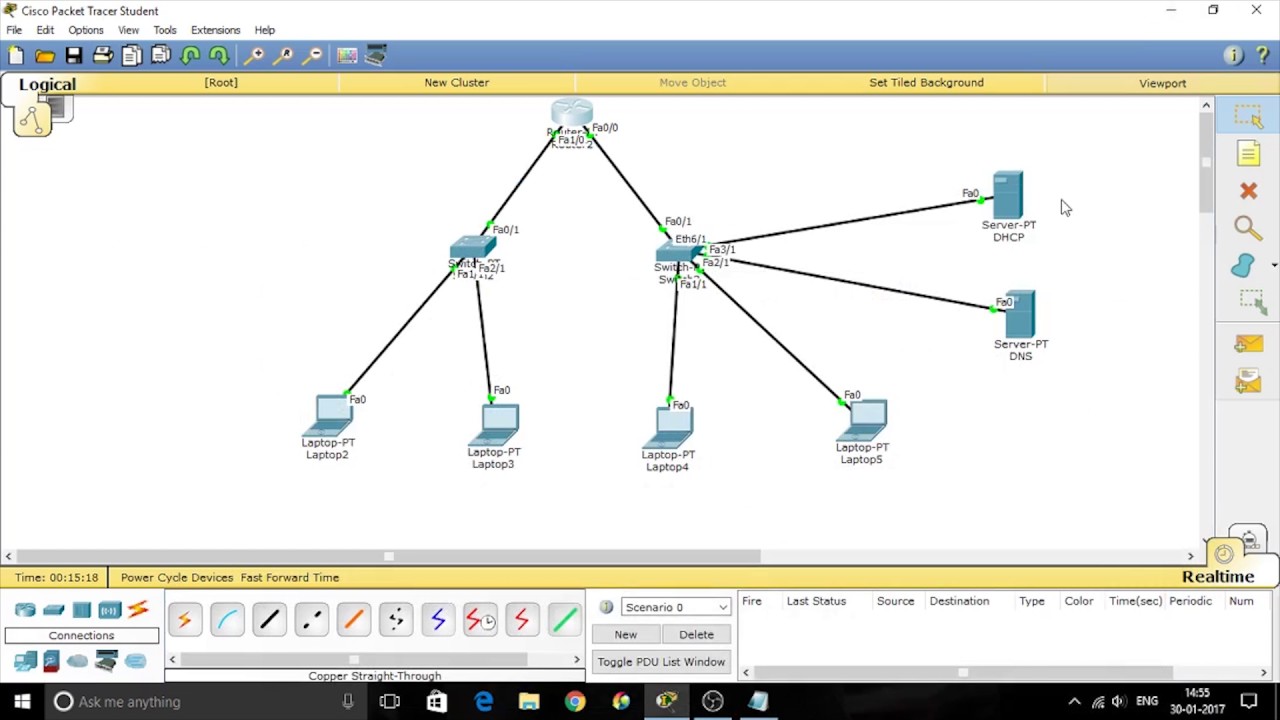Image resolution: width=1280 pixels, height=720 pixels.
Task: Select the DHCP server on canvas
Action: (x=1008, y=196)
